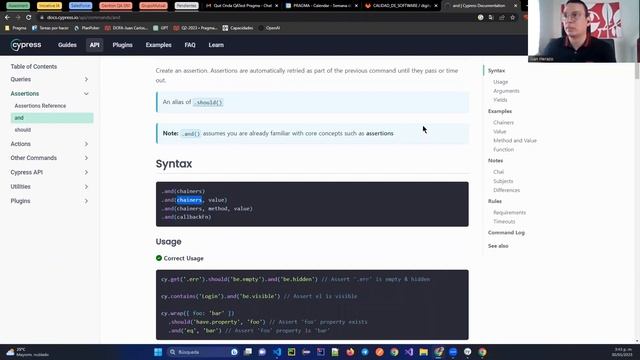640x360 pixels.
Task: Open the PlanPoker bookmark
Action: pyautogui.click(x=87, y=28)
